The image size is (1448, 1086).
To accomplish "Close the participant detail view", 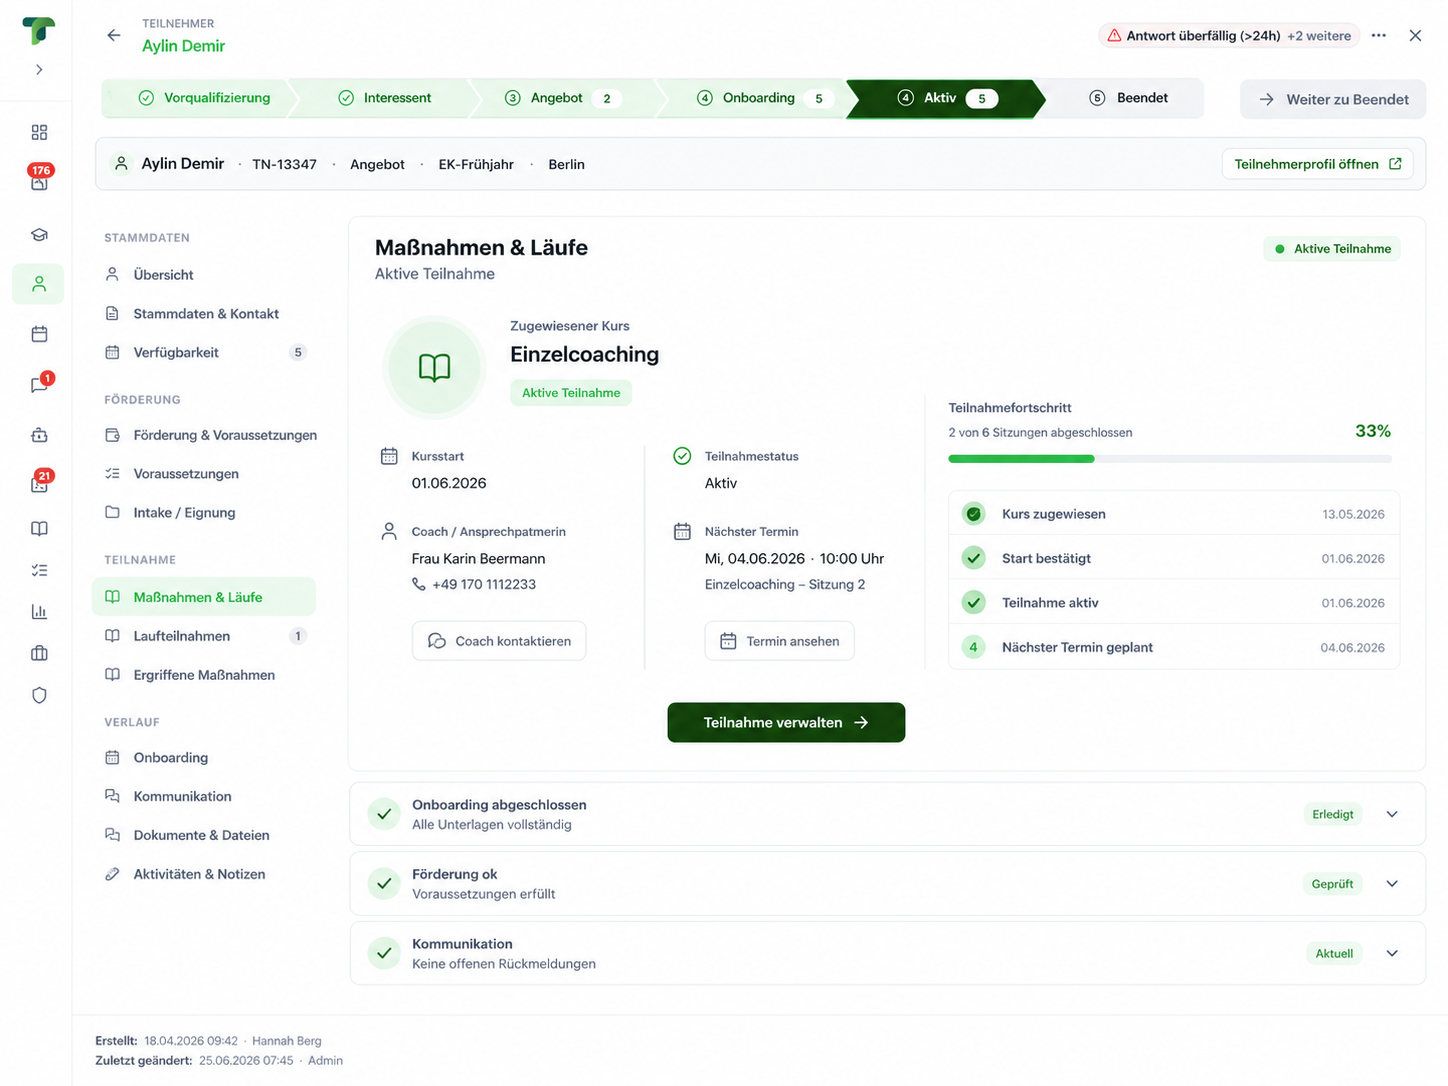I will 1415,35.
